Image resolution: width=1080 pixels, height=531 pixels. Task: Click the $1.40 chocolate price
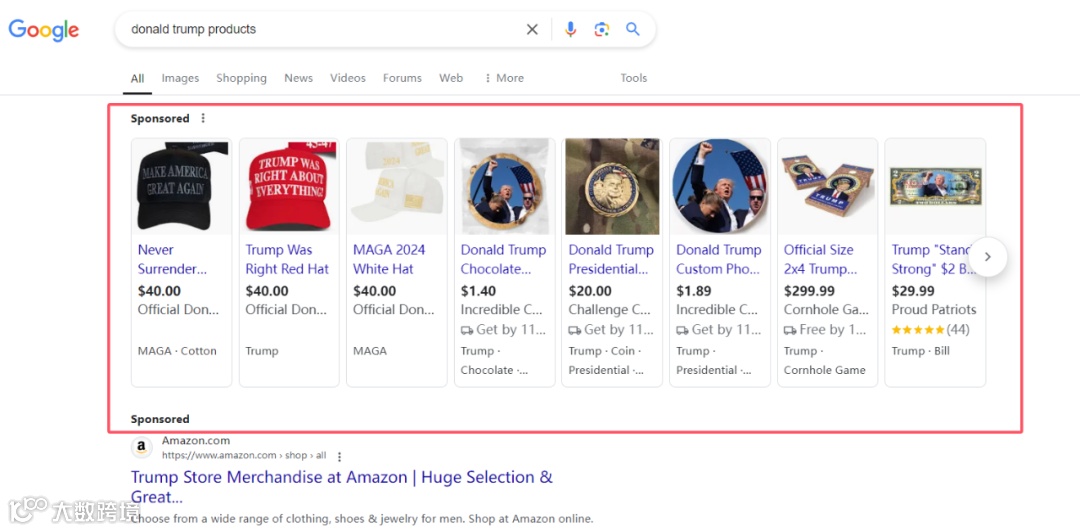point(478,291)
